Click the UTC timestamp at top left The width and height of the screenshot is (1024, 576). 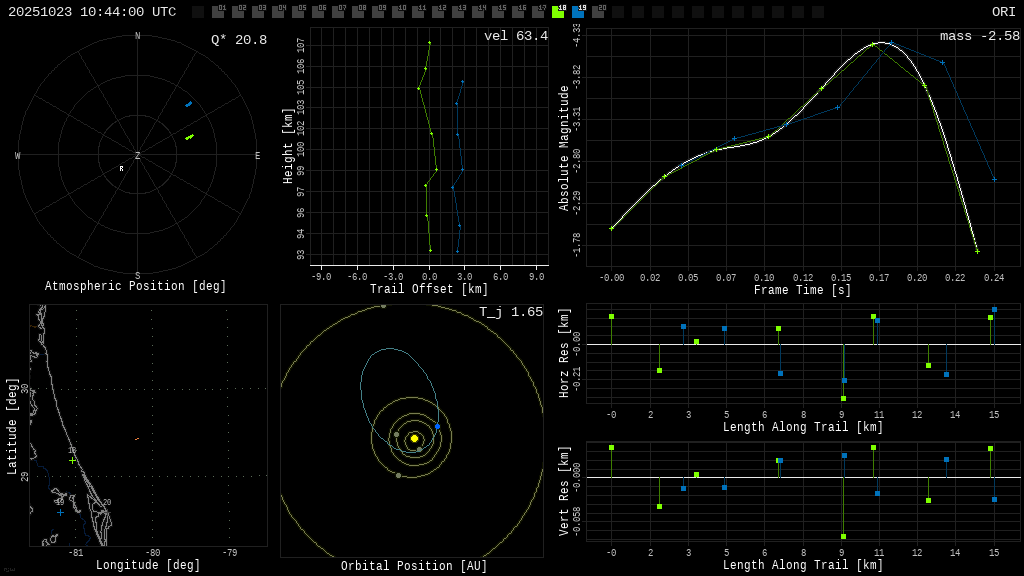92,12
